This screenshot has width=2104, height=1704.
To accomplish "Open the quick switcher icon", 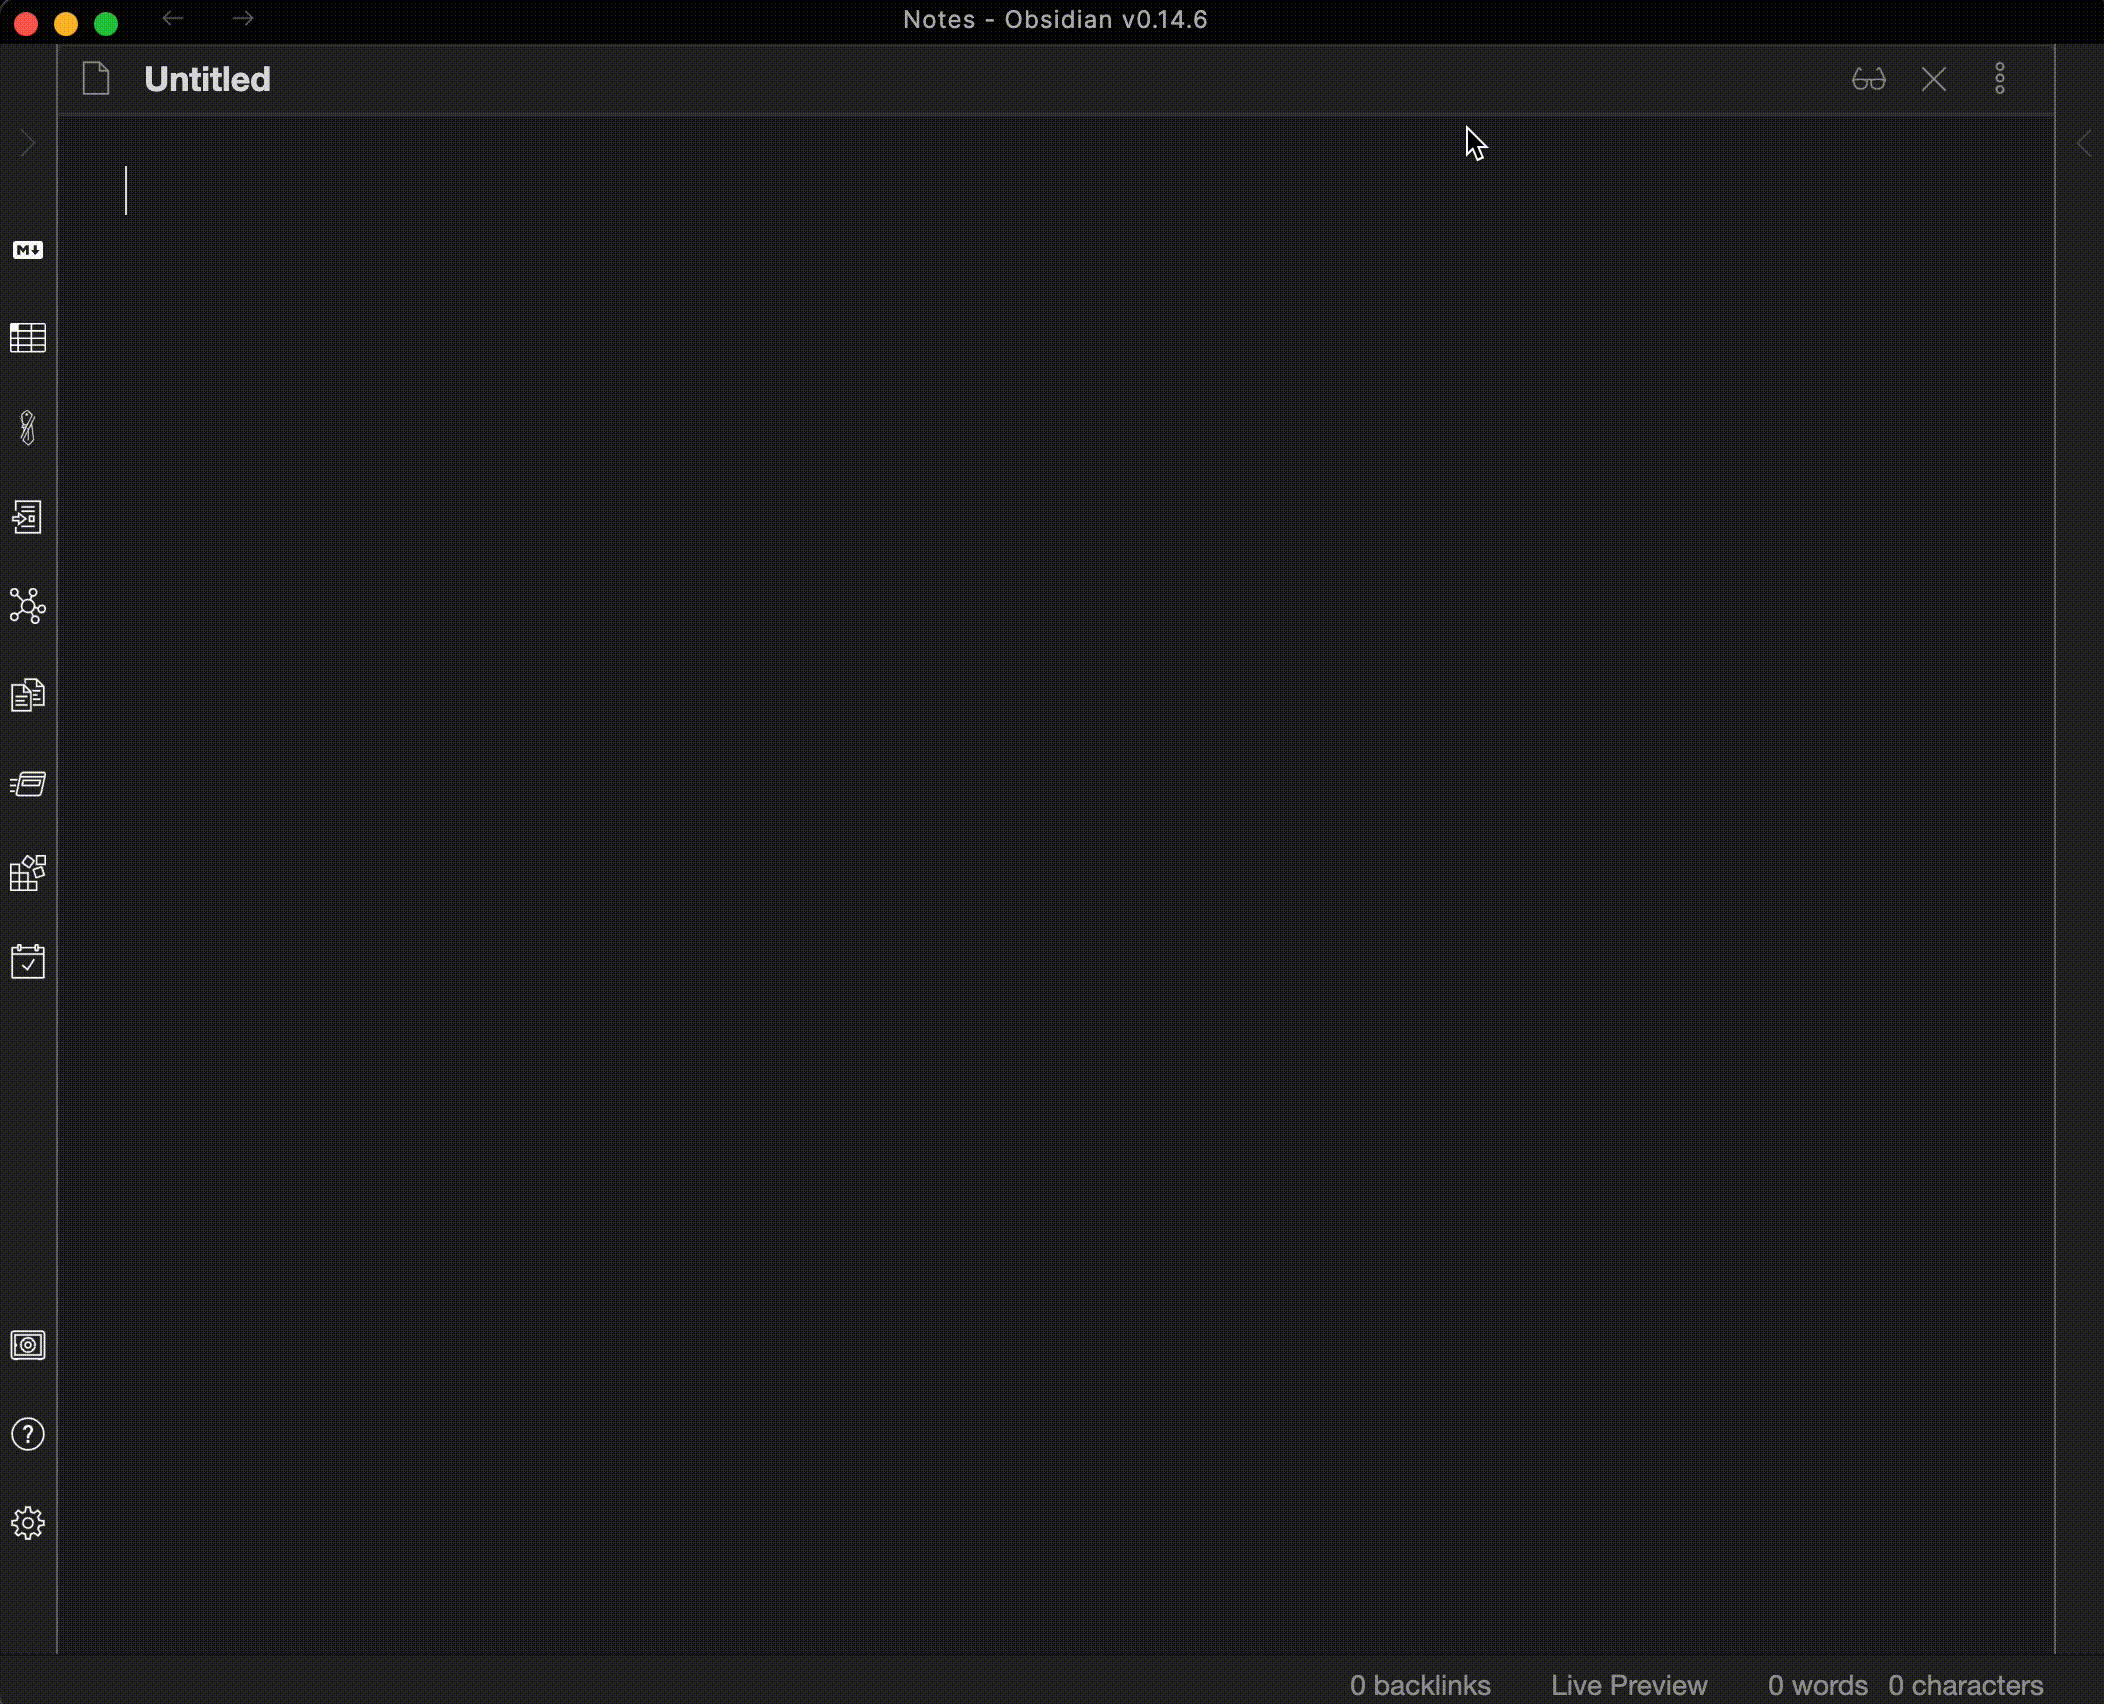I will point(28,517).
